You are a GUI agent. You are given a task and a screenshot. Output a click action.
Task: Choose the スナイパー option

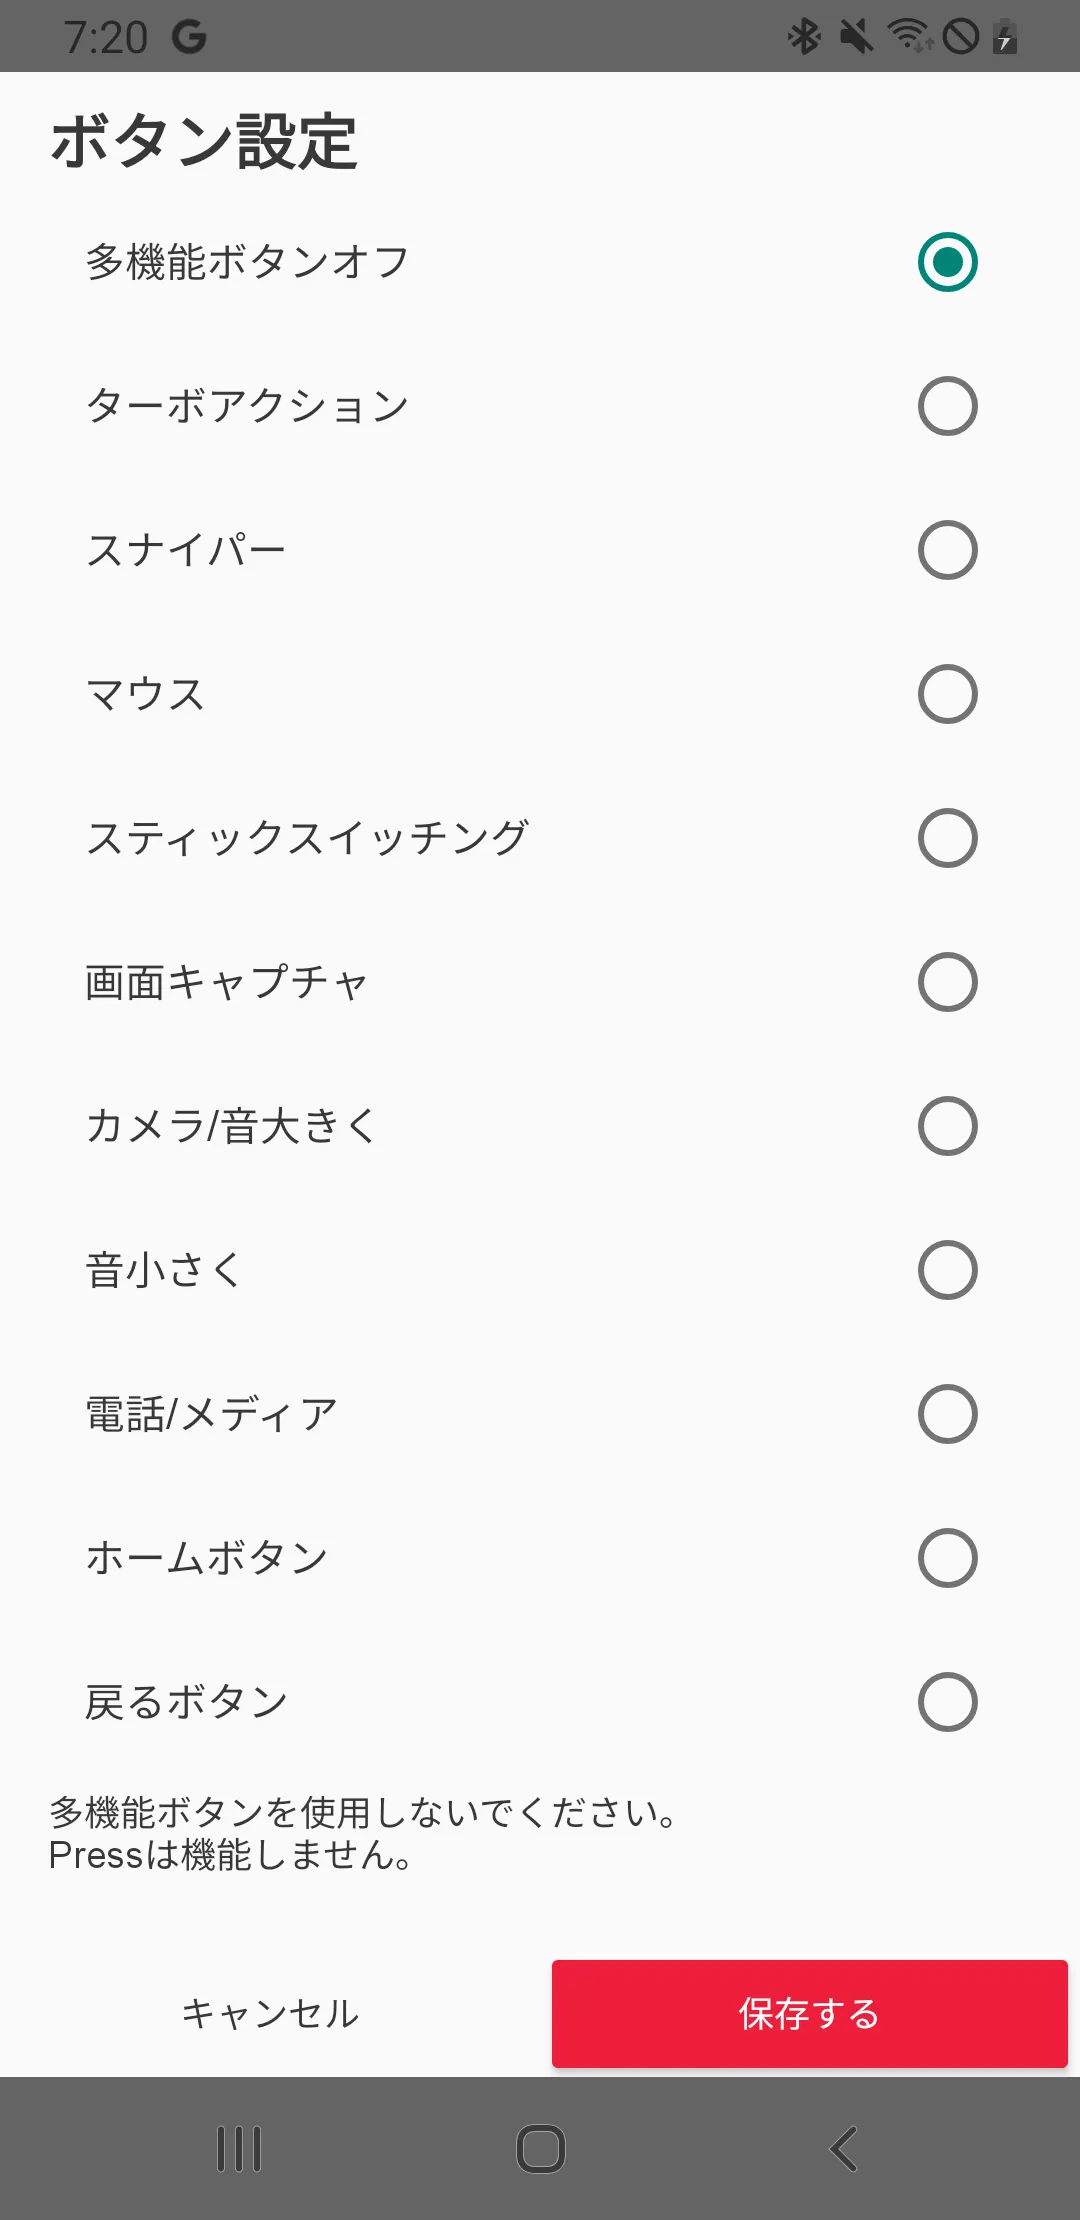coord(947,550)
